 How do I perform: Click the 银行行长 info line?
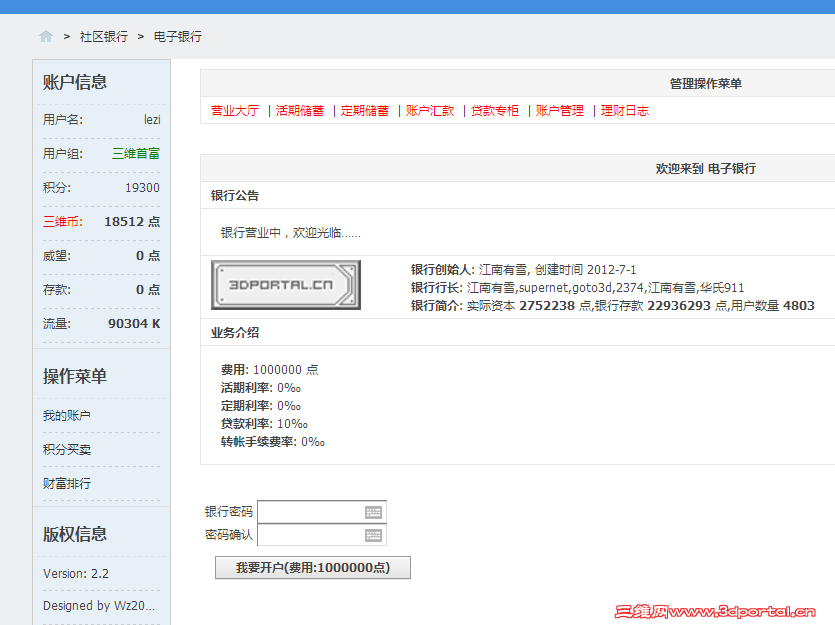click(x=577, y=287)
